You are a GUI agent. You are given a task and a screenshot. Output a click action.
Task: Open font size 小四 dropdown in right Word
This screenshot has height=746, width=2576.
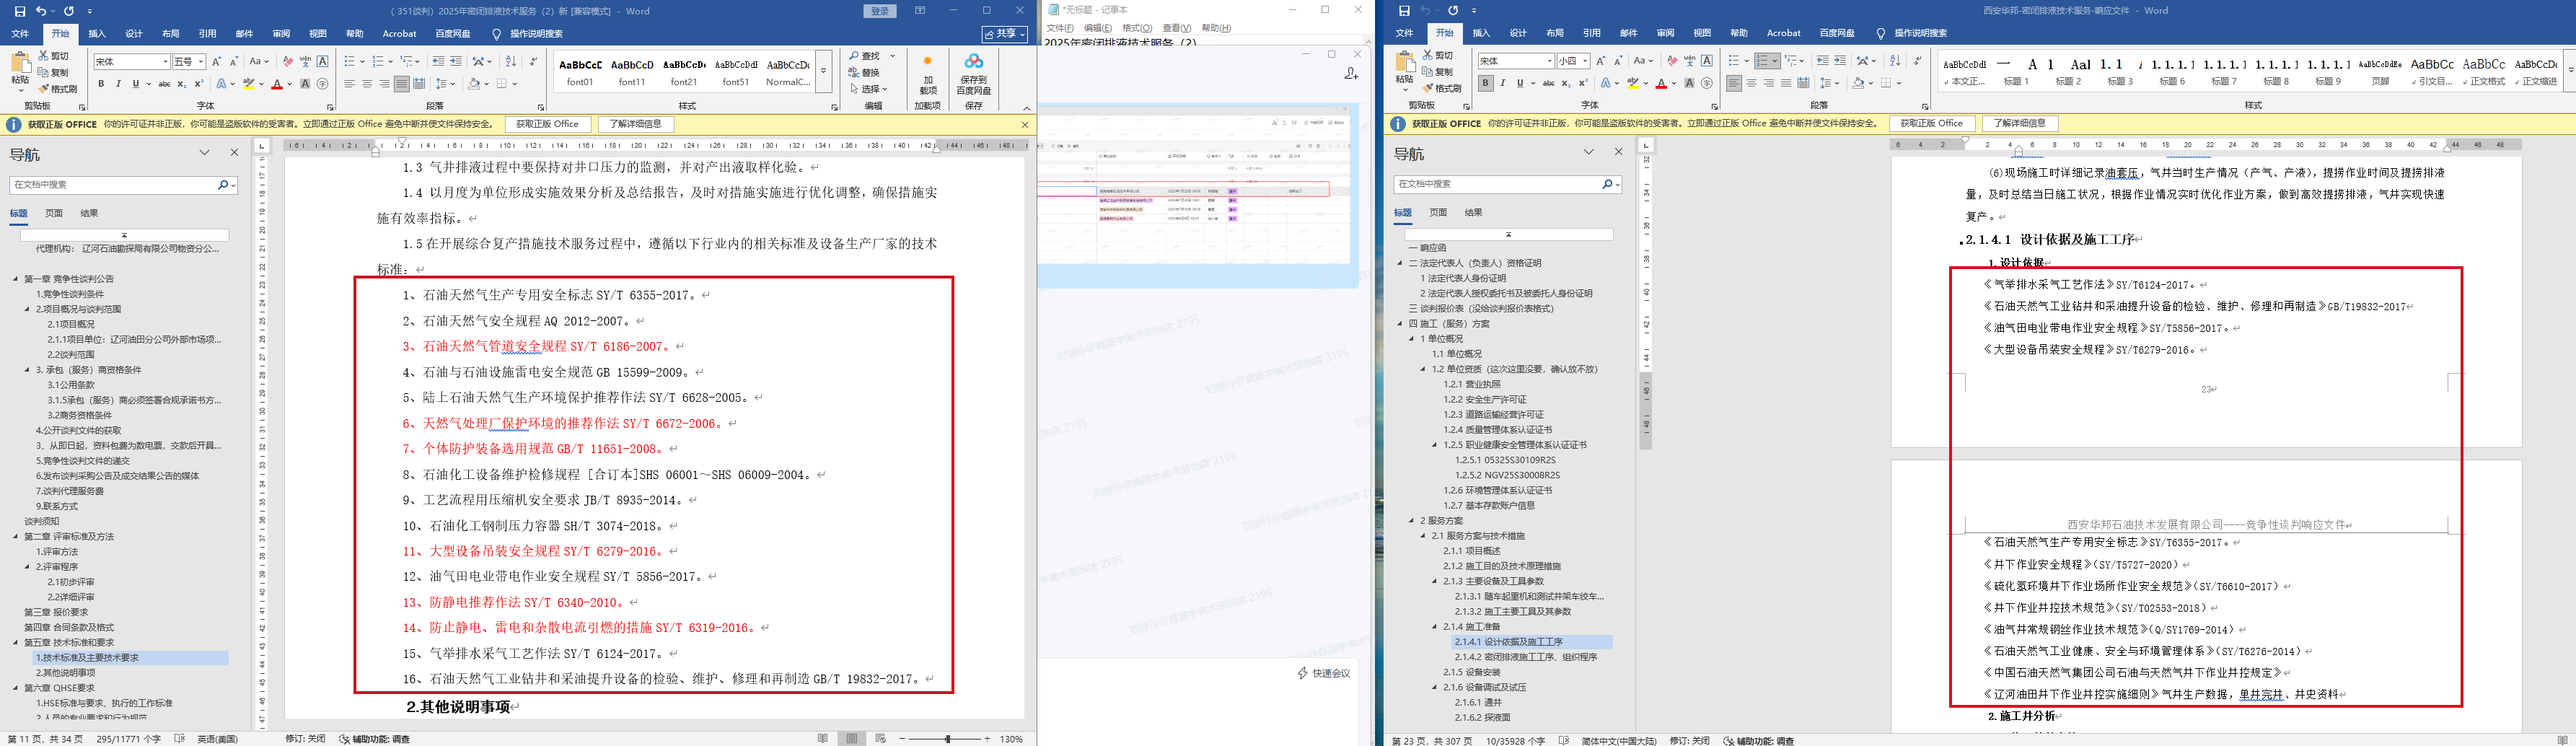pos(1585,62)
